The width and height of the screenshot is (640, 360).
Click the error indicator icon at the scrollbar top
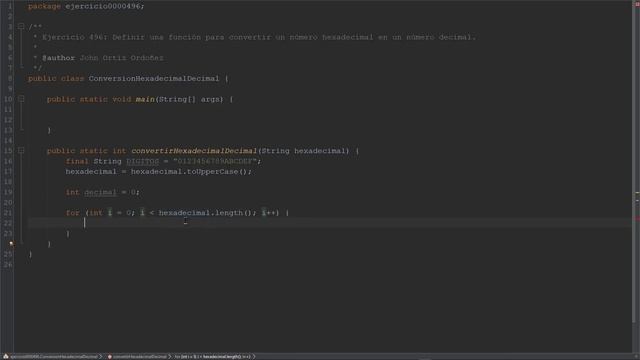tap(637, 3)
